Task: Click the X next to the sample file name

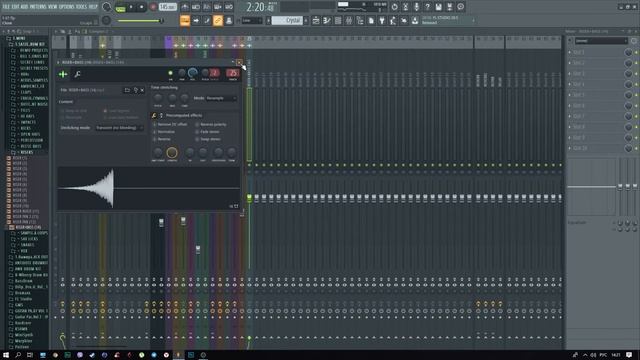Action: 142,90
